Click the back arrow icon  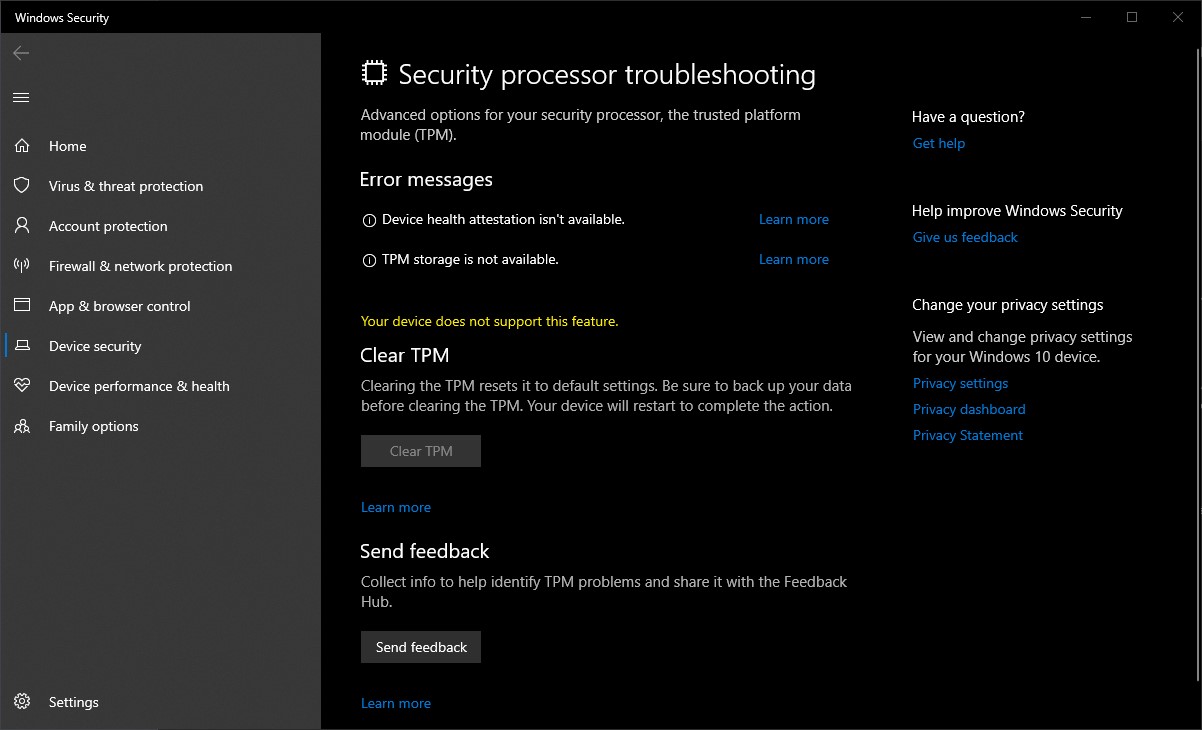coord(21,53)
